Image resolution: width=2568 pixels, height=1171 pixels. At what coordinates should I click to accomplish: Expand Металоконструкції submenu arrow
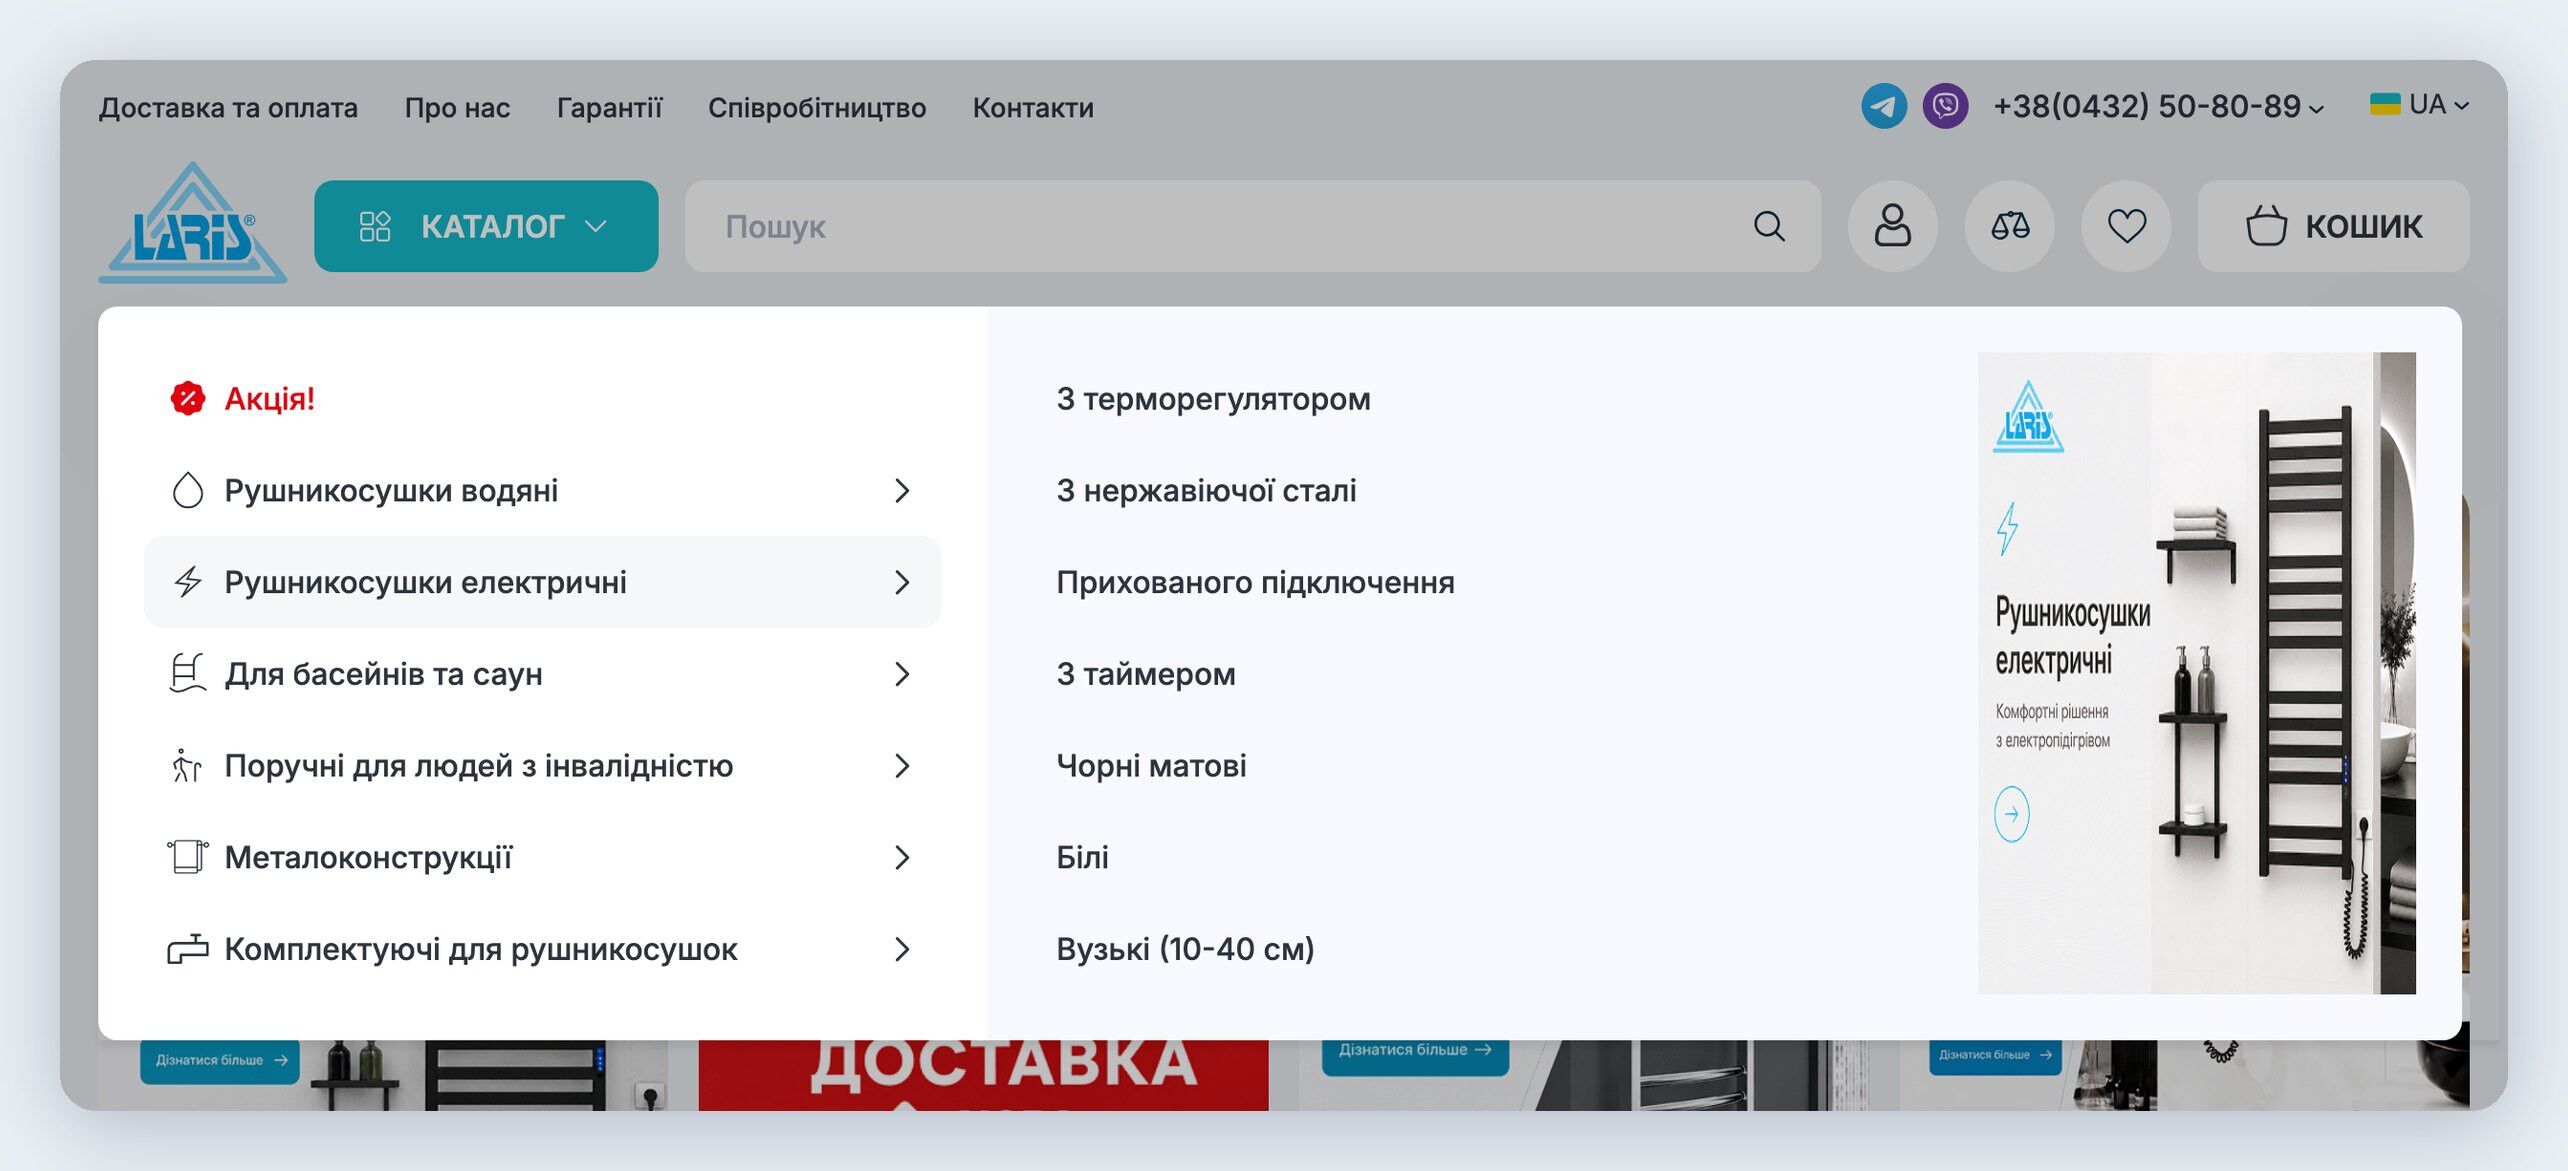click(x=902, y=857)
